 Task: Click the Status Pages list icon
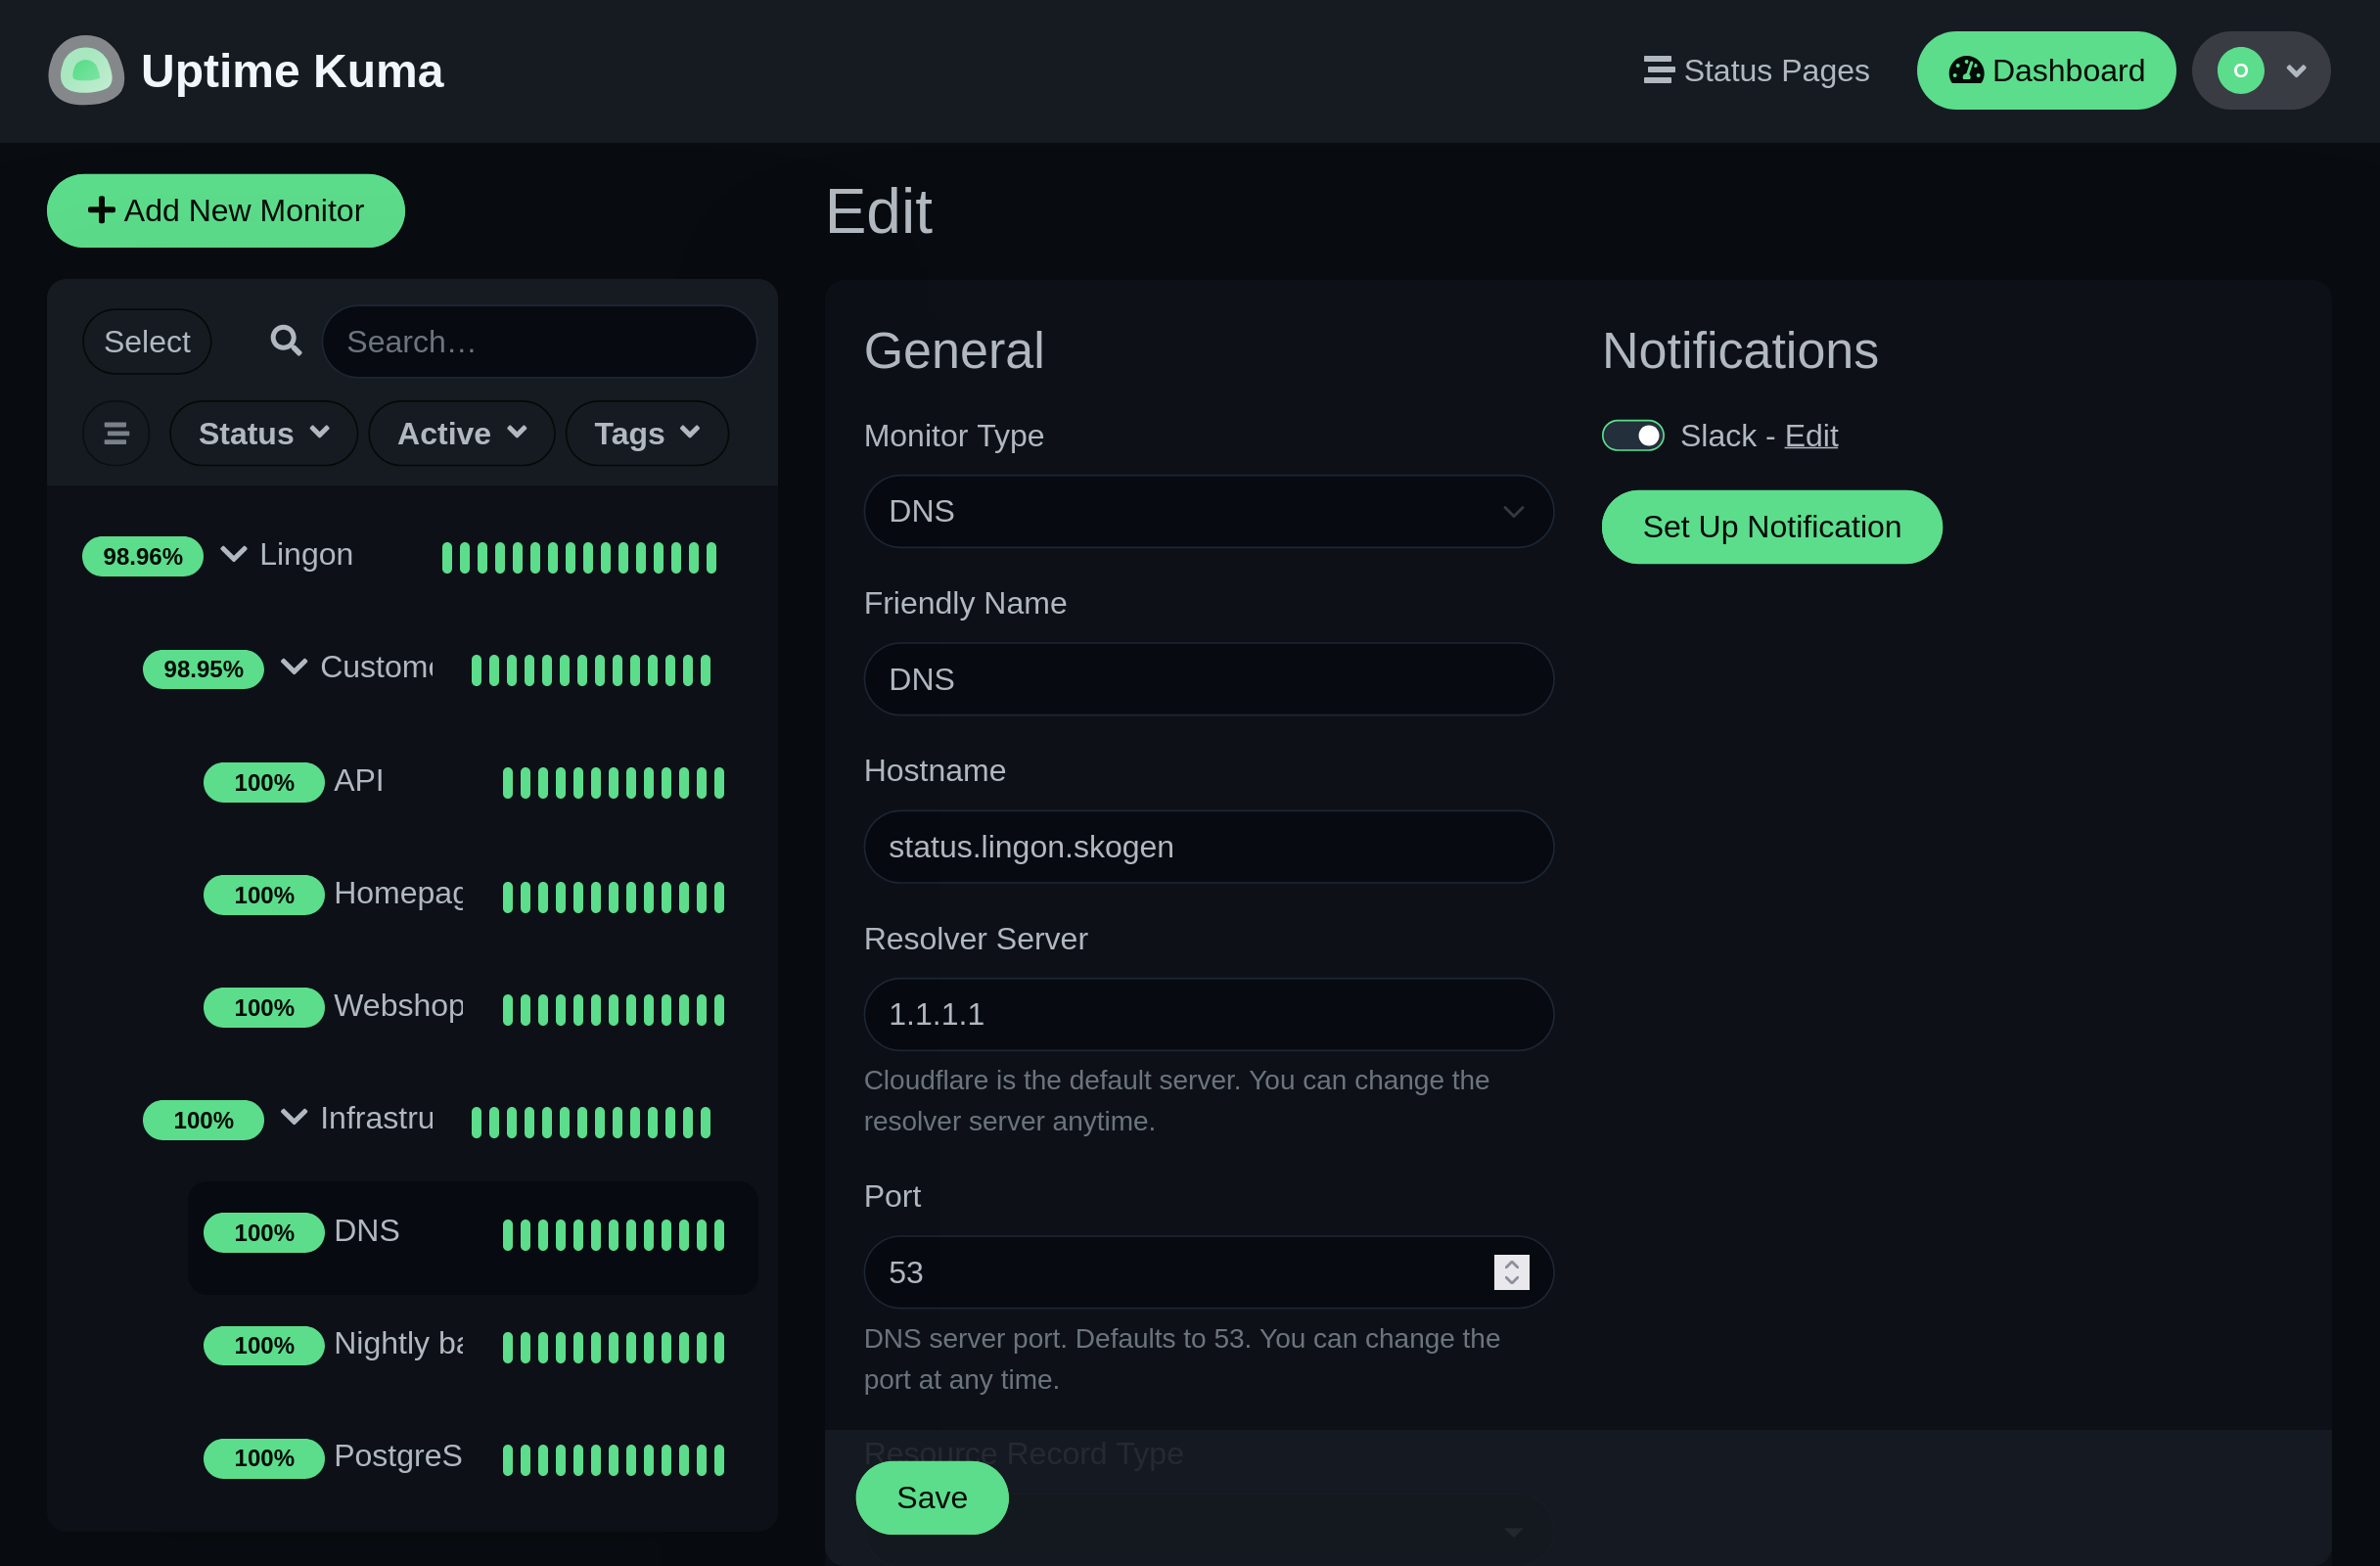(x=1658, y=70)
